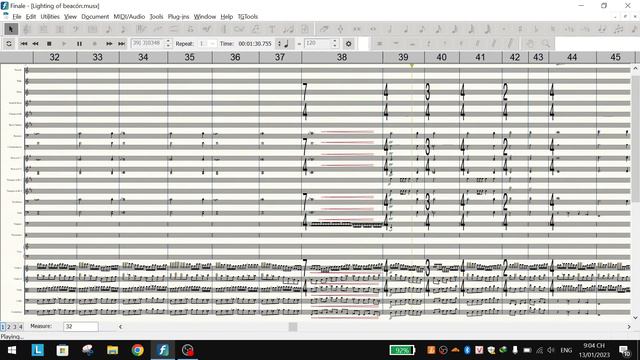Click the Measure number input field
Viewport: 640px width, 360px height.
[81, 327]
